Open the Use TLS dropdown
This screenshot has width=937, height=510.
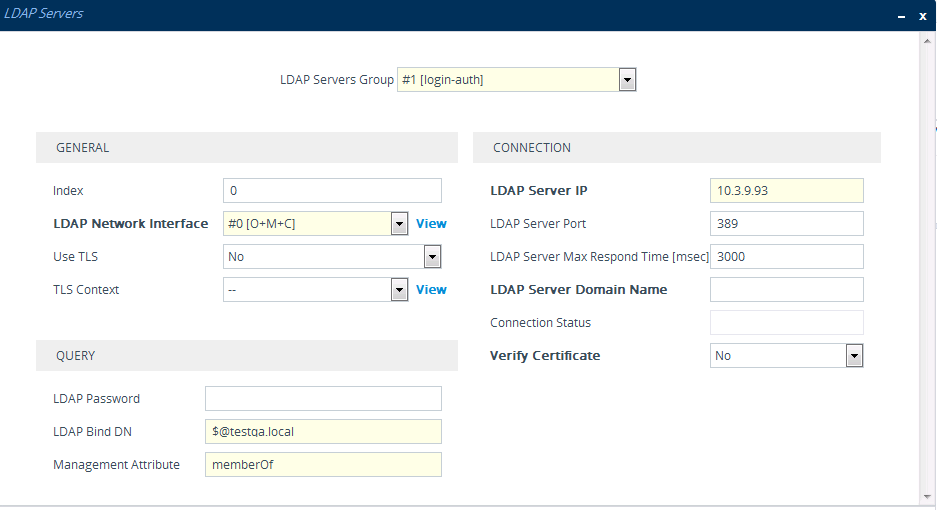click(432, 257)
